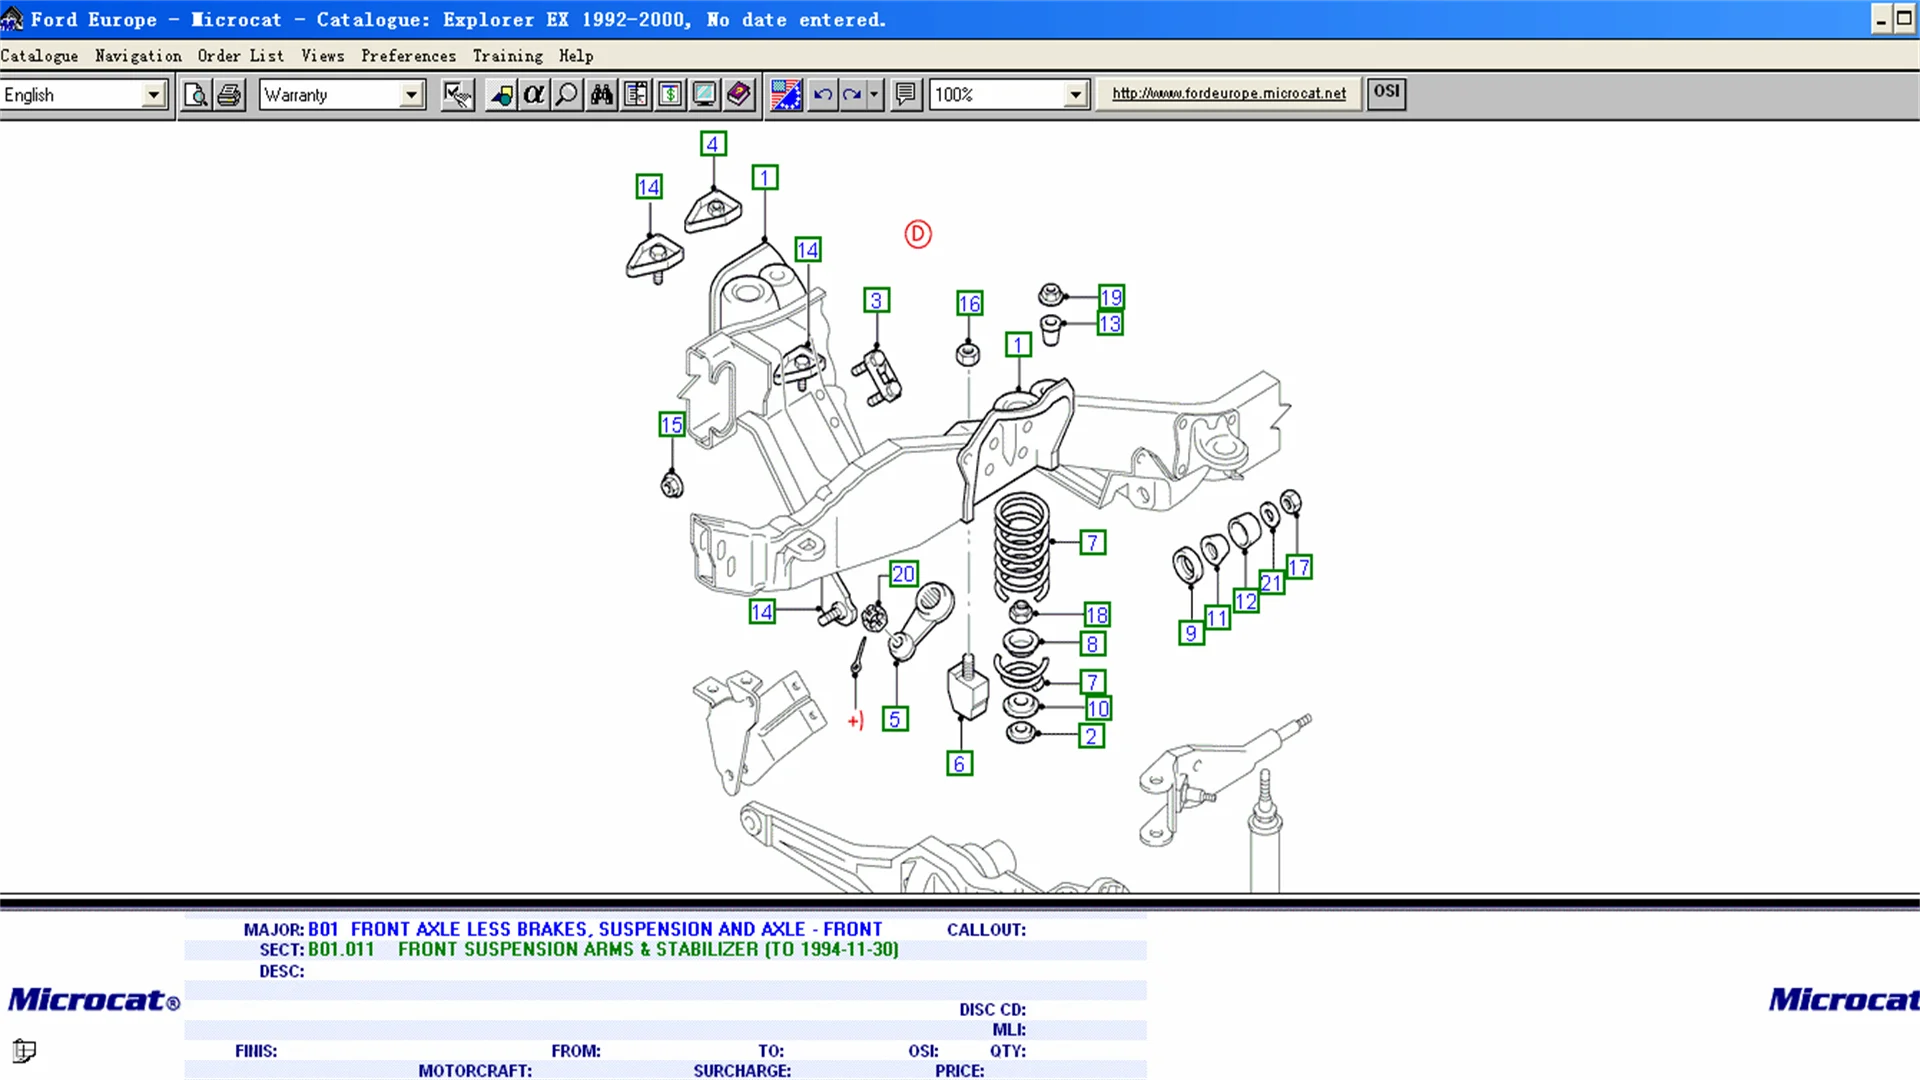Click the red D marker in diagram

coord(918,234)
